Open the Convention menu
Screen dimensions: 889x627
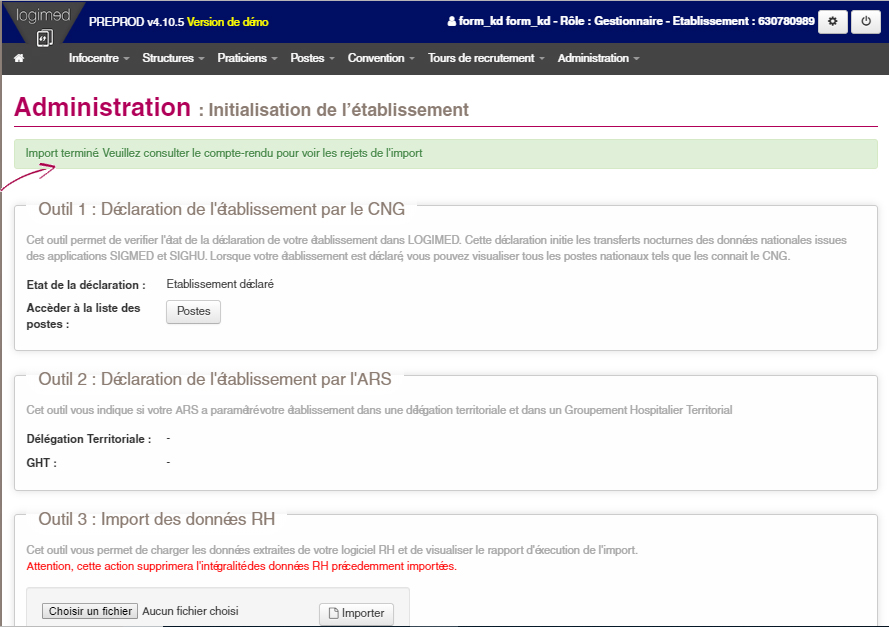tap(381, 58)
